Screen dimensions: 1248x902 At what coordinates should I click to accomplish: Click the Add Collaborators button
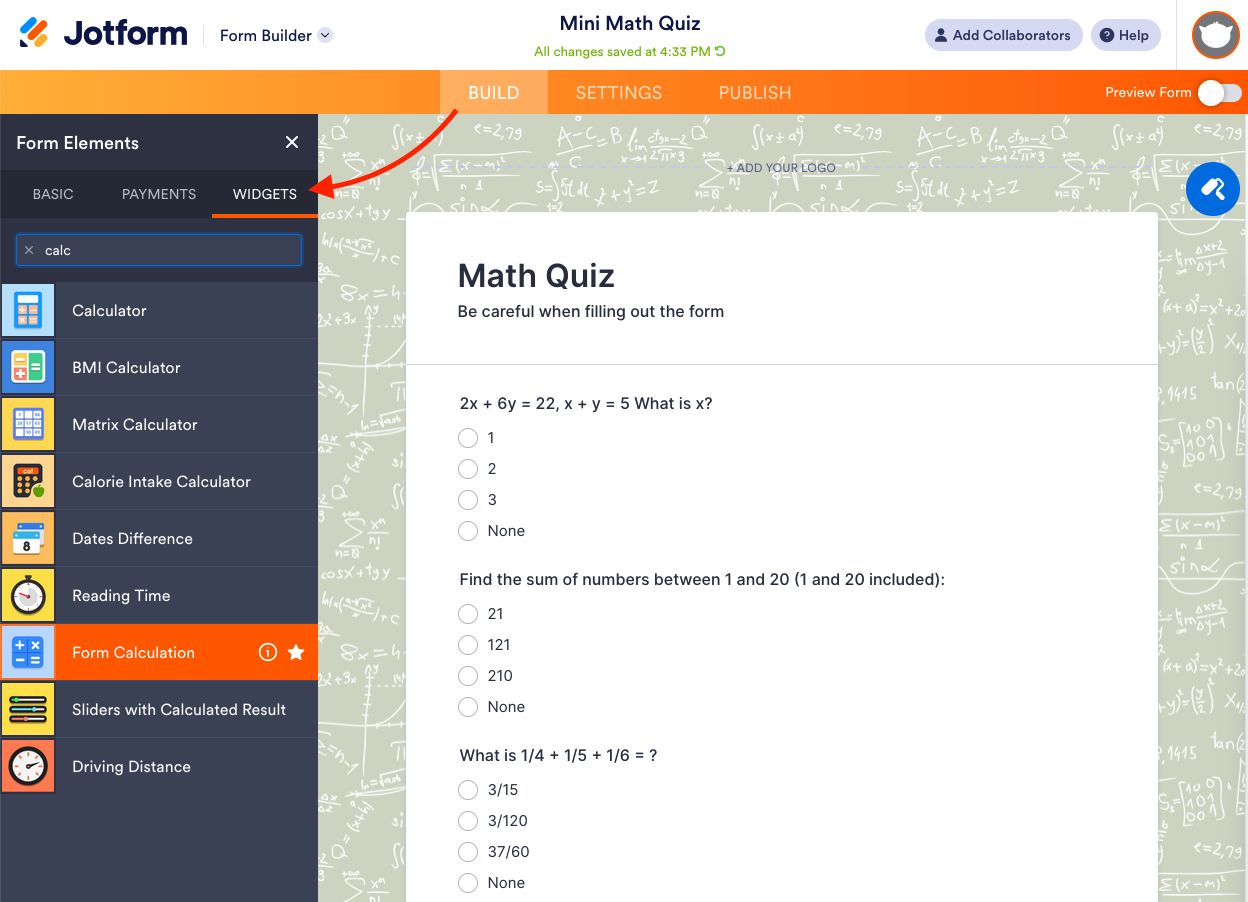(1004, 35)
